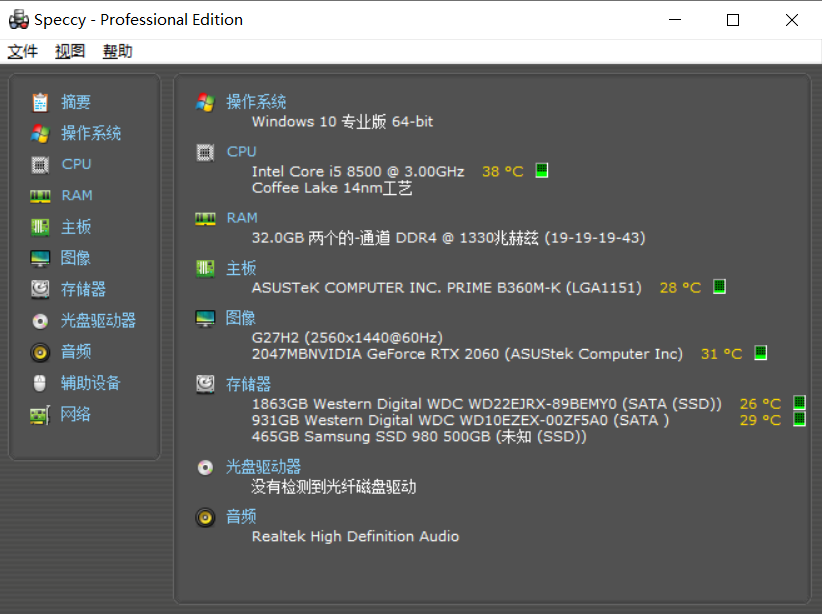Click the 网络 network card icon in sidebar
The height and width of the screenshot is (614, 822).
(x=40, y=415)
